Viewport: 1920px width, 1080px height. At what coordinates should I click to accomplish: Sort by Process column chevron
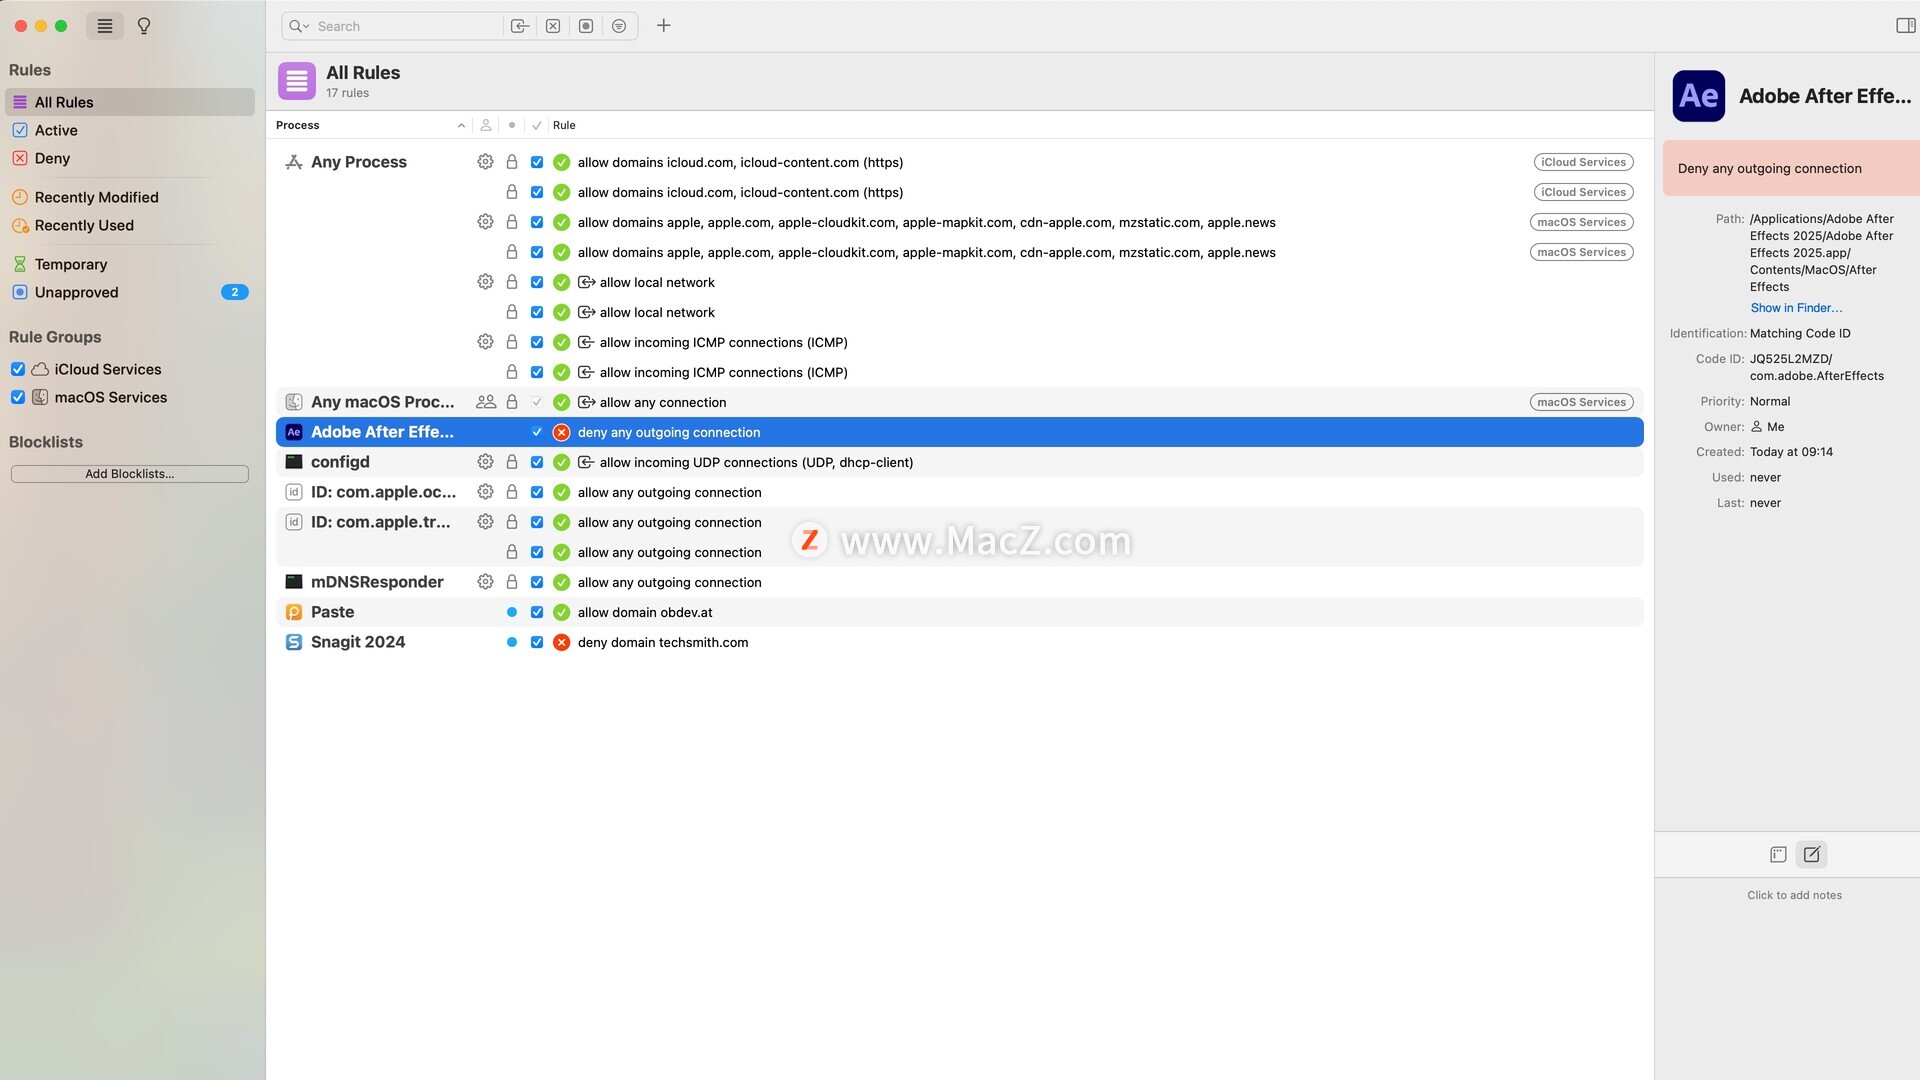click(x=461, y=125)
